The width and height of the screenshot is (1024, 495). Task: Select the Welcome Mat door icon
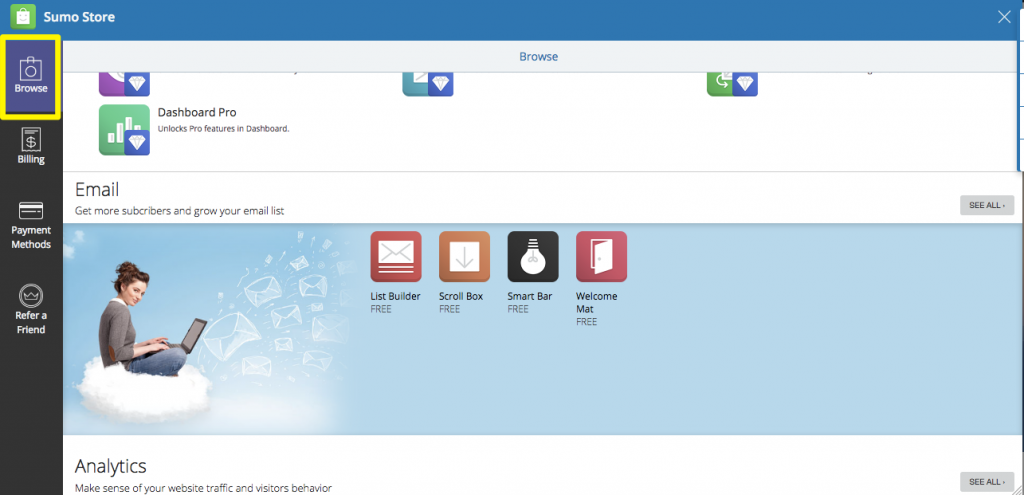(x=601, y=257)
